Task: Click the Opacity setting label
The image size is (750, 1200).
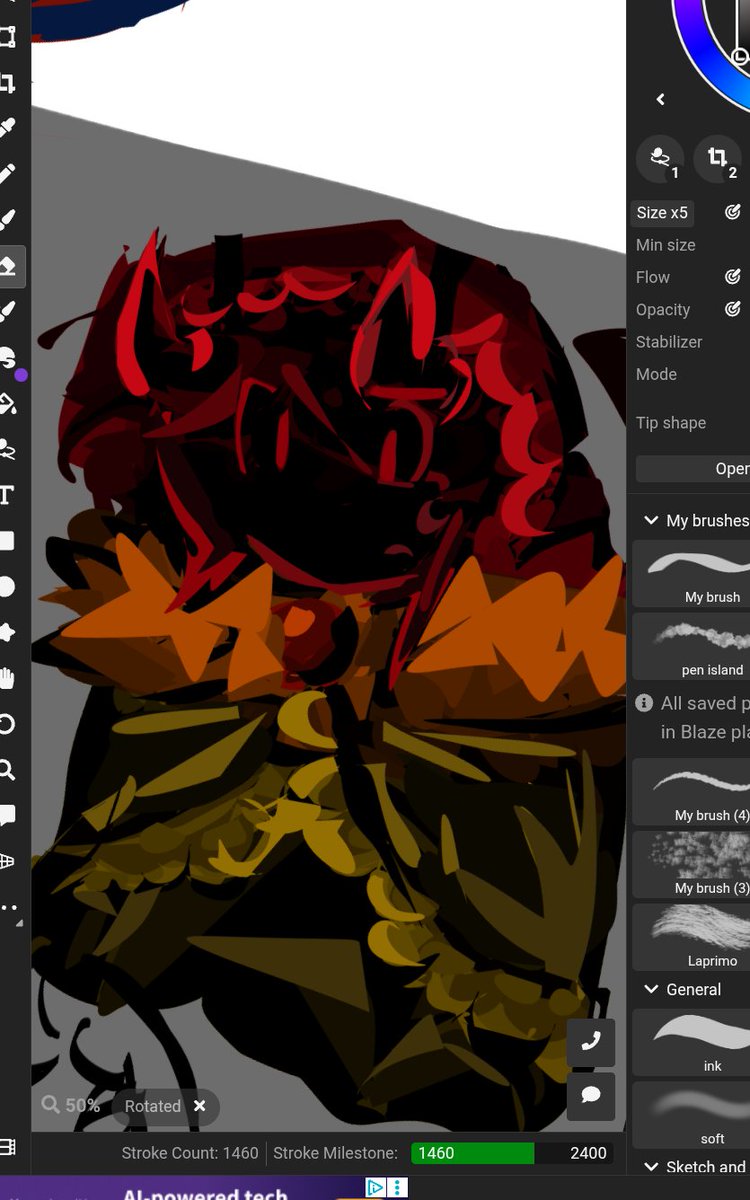Action: coord(663,310)
